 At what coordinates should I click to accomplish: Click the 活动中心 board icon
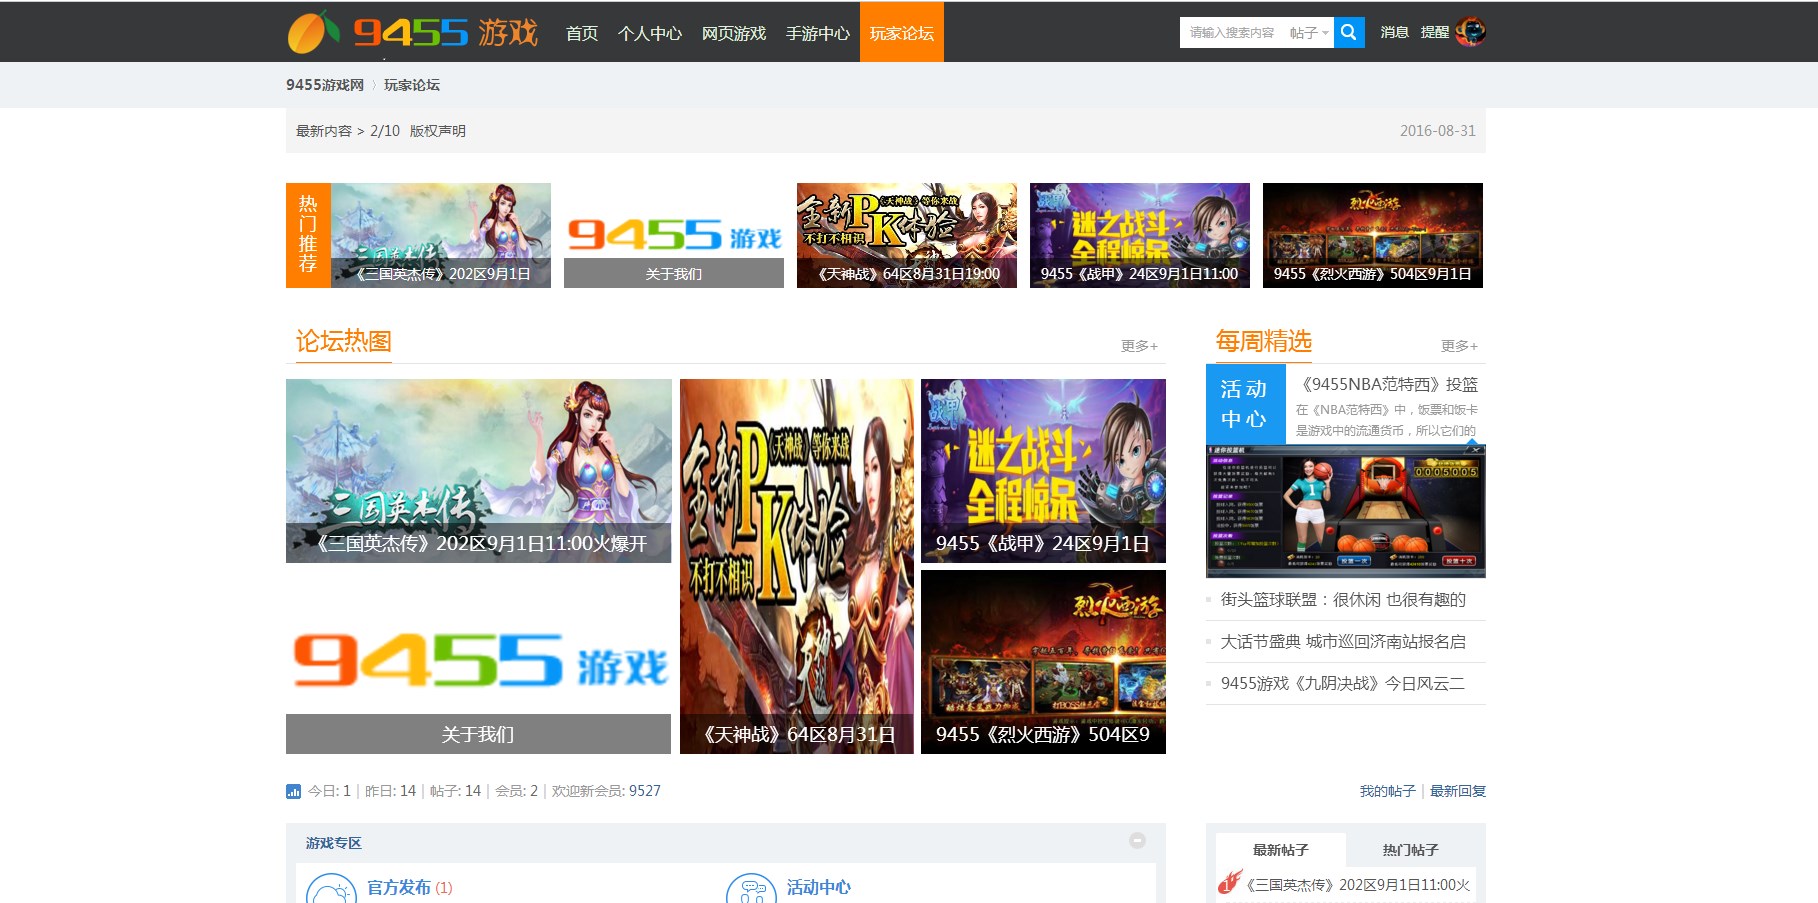click(x=751, y=889)
